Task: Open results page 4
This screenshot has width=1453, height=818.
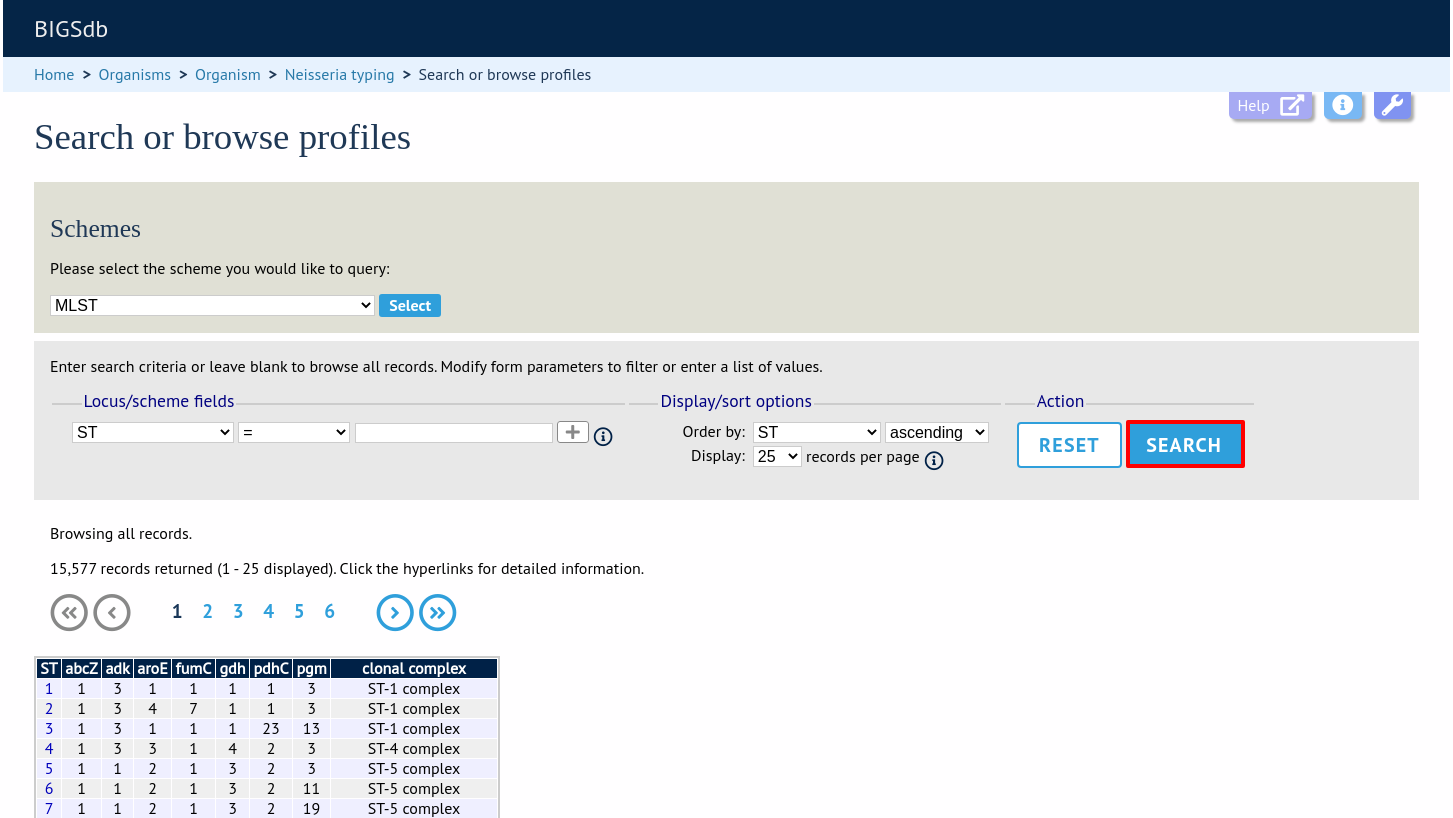Action: point(268,612)
